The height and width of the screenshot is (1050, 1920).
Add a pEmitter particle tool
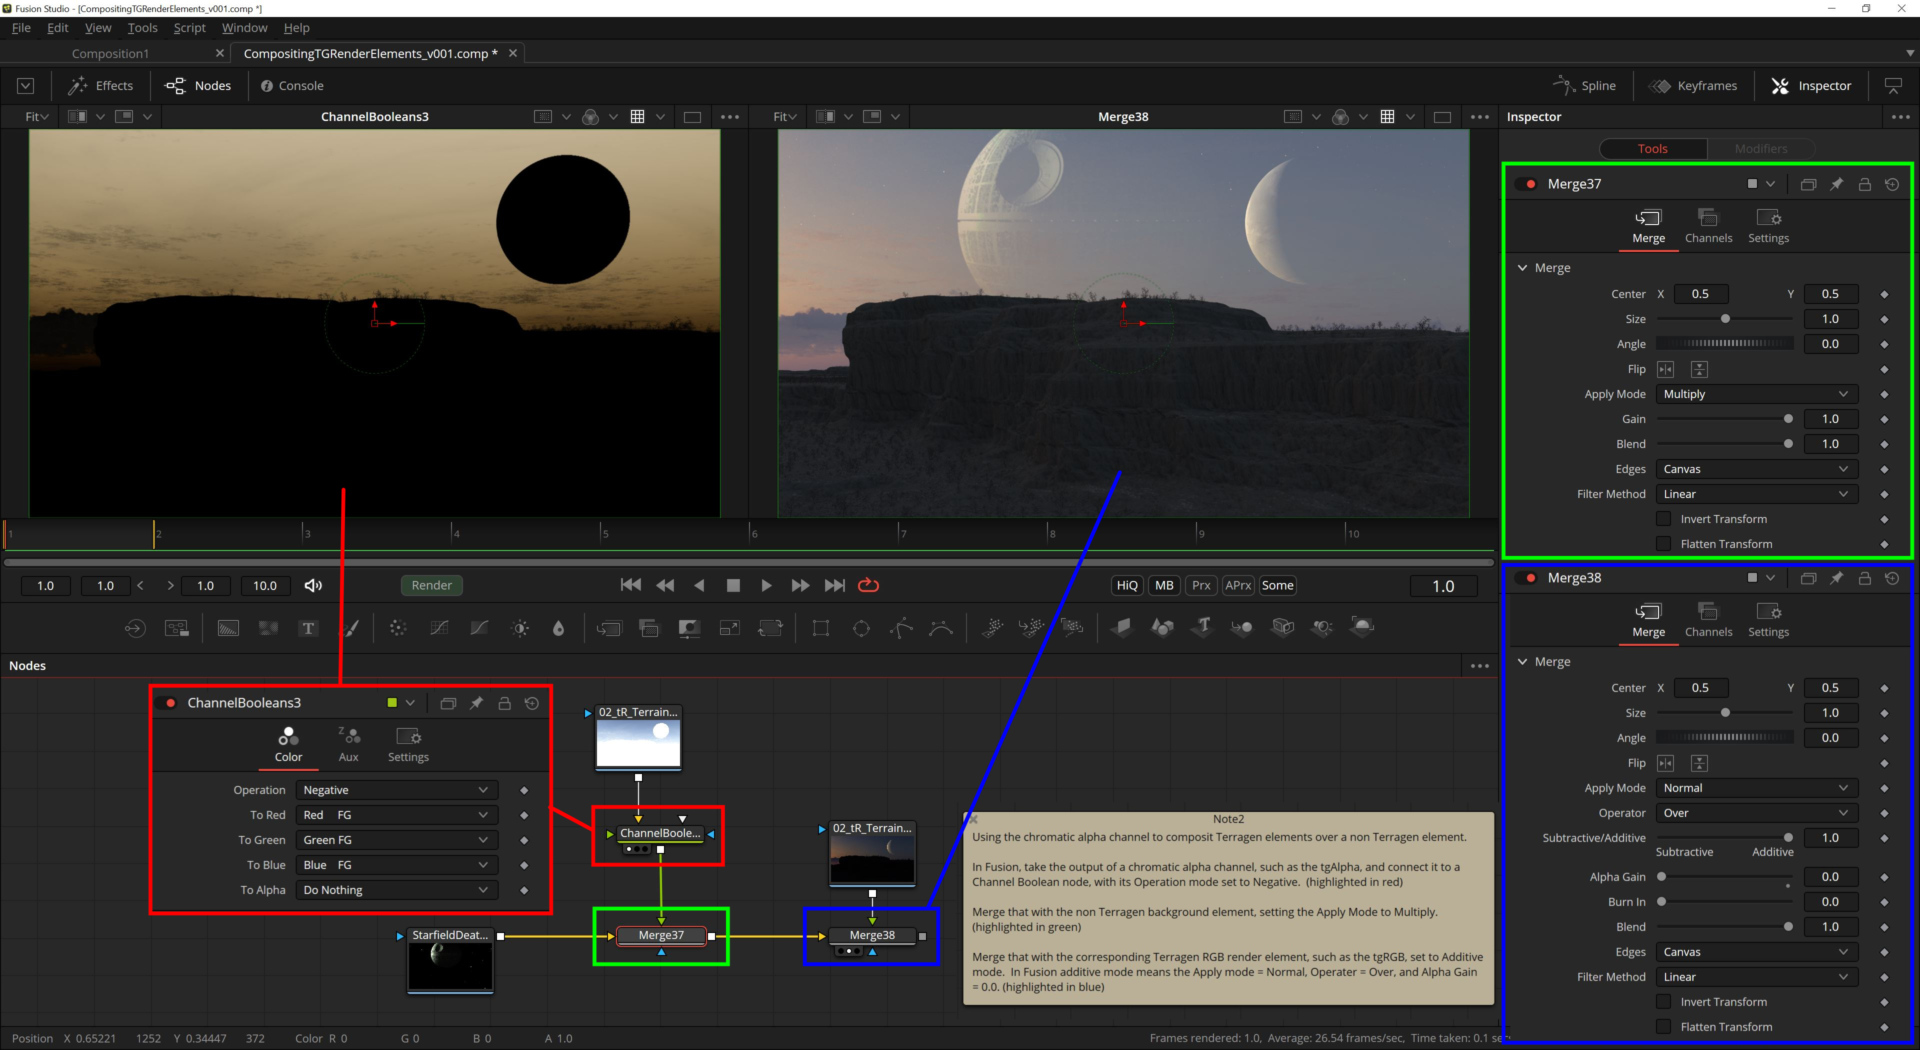992,628
